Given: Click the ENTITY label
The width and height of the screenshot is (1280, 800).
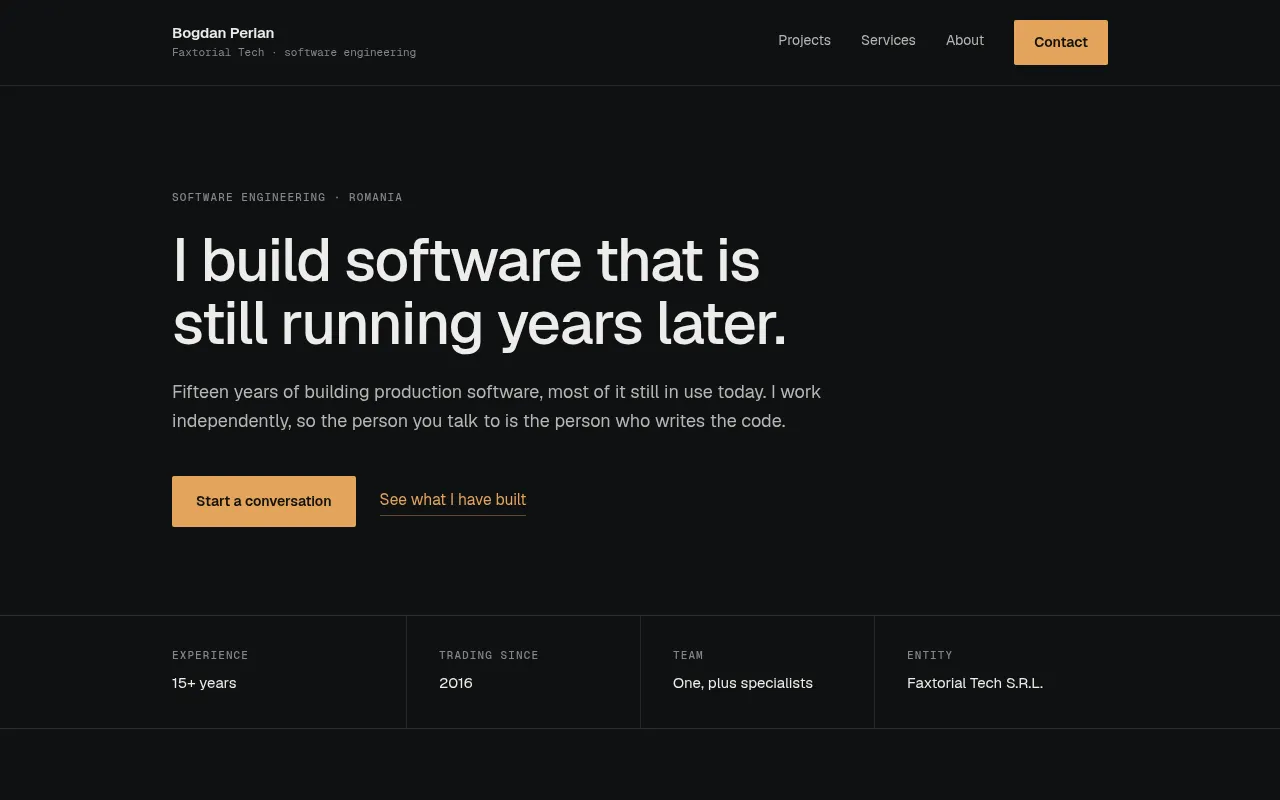Looking at the screenshot, I should pos(930,656).
